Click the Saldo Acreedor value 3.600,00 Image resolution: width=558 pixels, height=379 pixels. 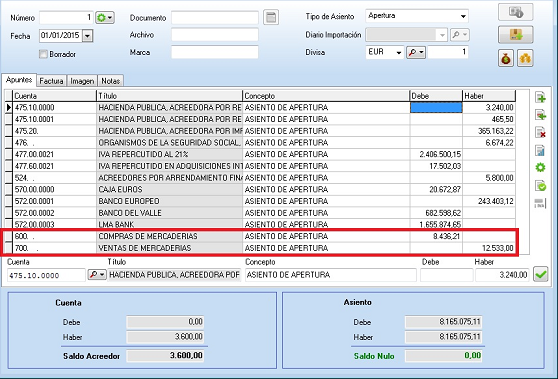(165, 356)
